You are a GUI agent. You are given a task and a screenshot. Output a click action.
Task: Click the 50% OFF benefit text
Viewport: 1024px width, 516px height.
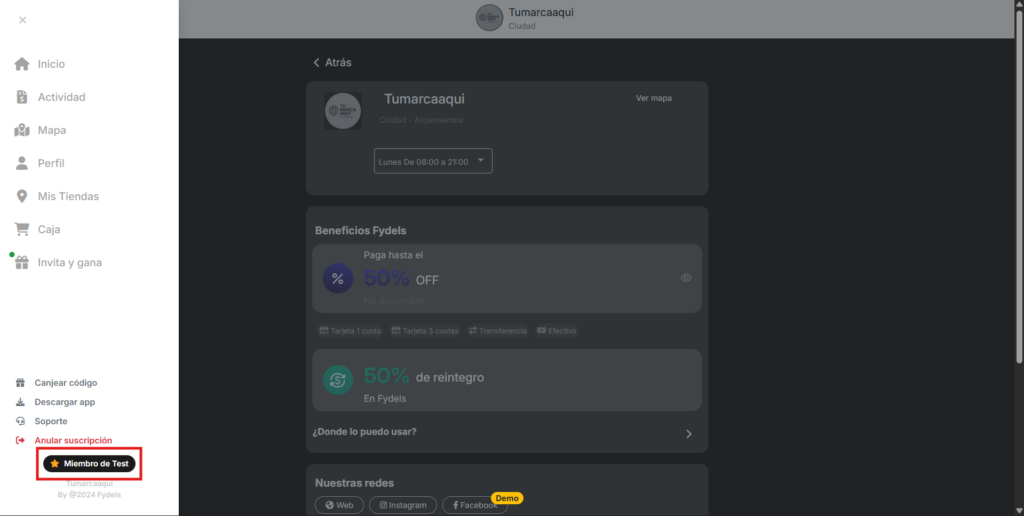coord(401,279)
